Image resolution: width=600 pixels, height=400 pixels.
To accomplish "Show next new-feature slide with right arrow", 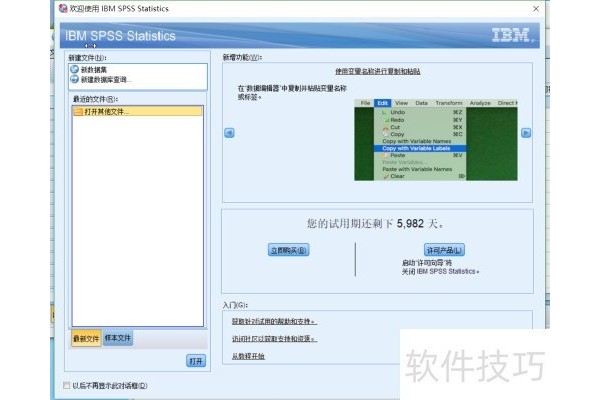I will [526, 133].
